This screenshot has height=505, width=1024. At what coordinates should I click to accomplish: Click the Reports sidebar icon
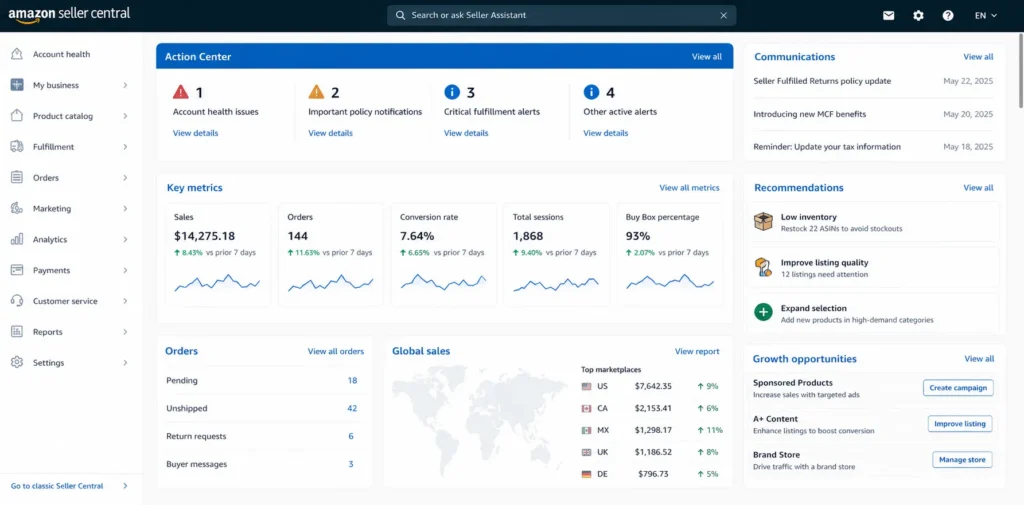click(x=17, y=332)
